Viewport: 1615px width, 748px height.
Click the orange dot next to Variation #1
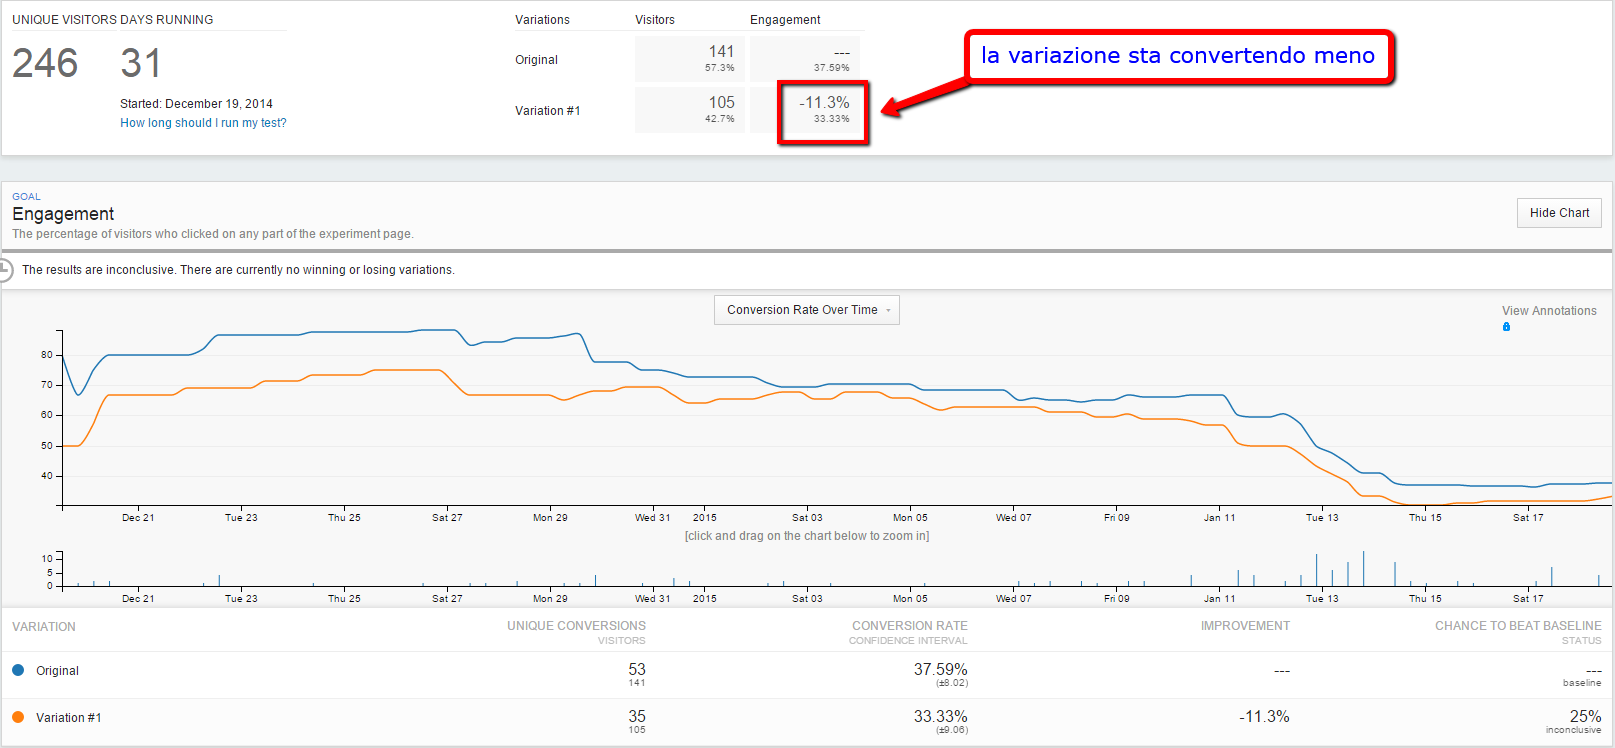click(18, 717)
